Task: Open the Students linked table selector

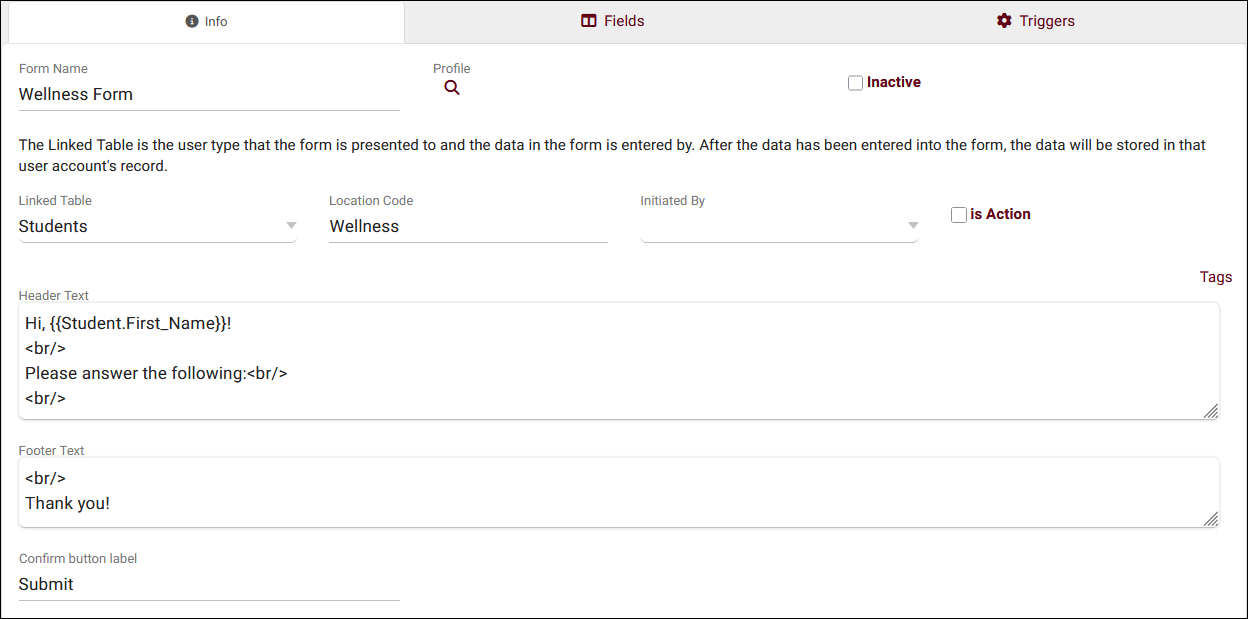Action: [150, 226]
